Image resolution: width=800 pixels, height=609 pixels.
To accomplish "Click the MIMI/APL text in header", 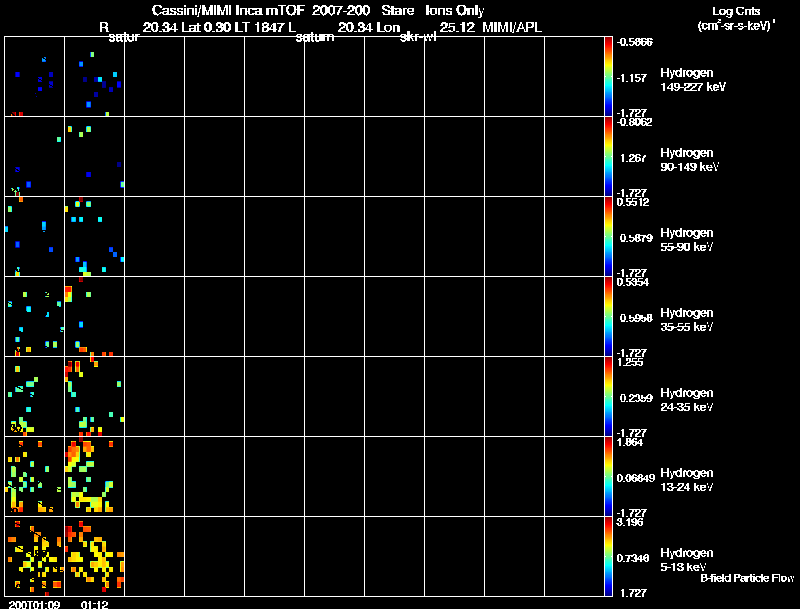I will point(512,28).
